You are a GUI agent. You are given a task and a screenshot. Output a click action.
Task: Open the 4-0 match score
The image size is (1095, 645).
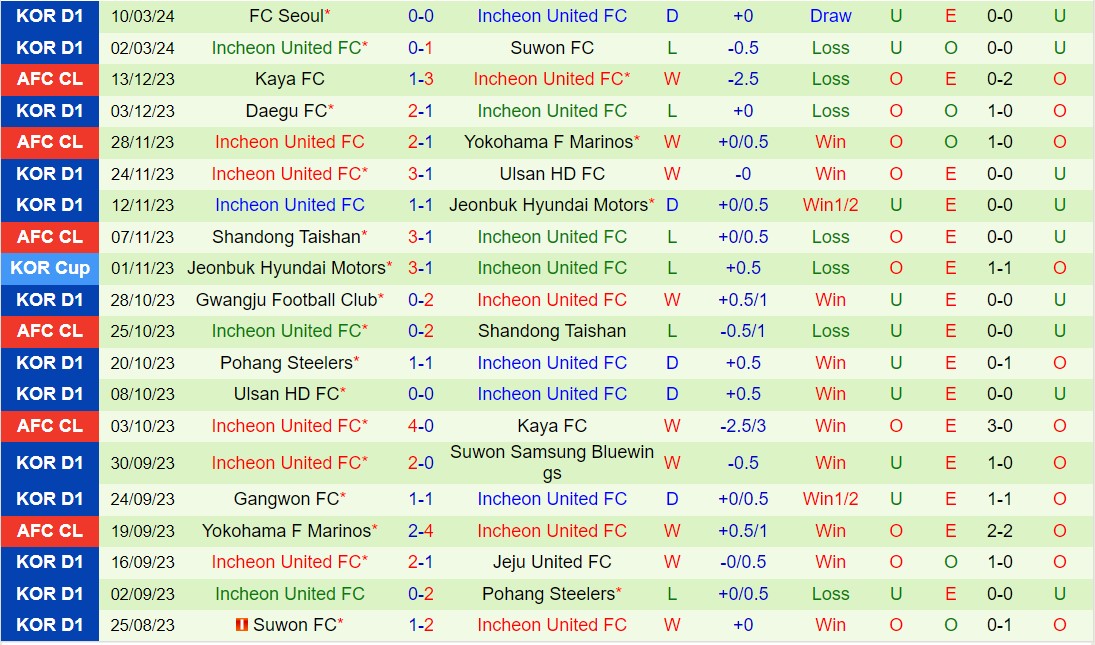click(421, 426)
